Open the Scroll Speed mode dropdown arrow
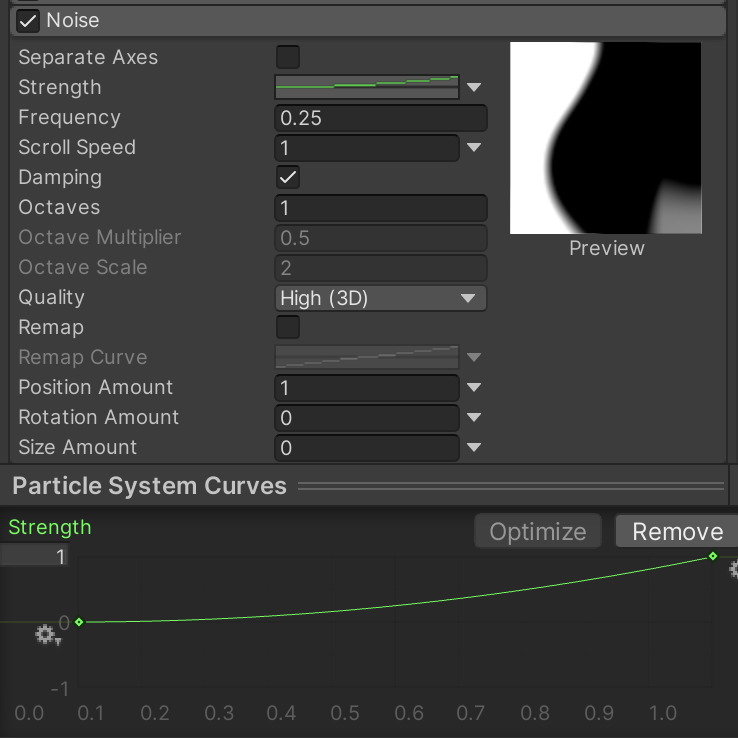The width and height of the screenshot is (738, 738). (x=474, y=148)
